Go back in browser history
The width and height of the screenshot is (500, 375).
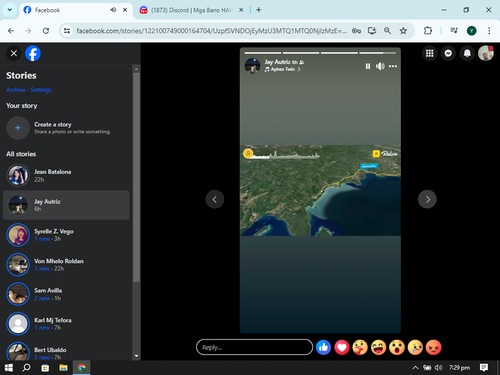(11, 31)
